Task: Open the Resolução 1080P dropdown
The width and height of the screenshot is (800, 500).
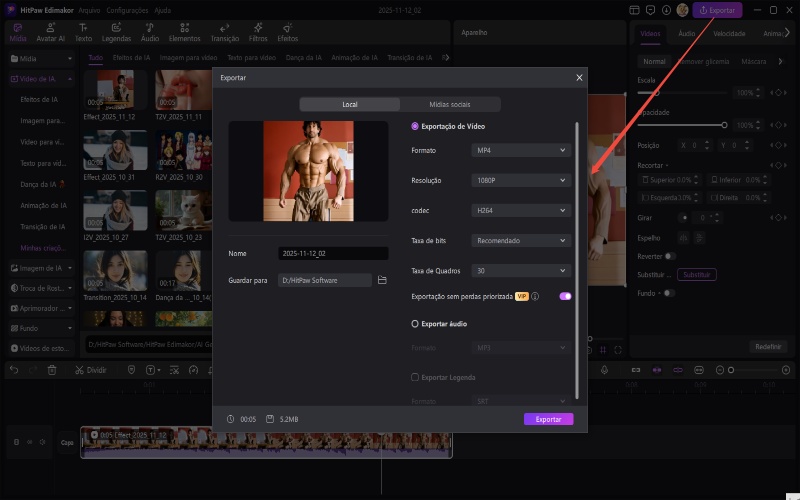Action: (x=520, y=180)
